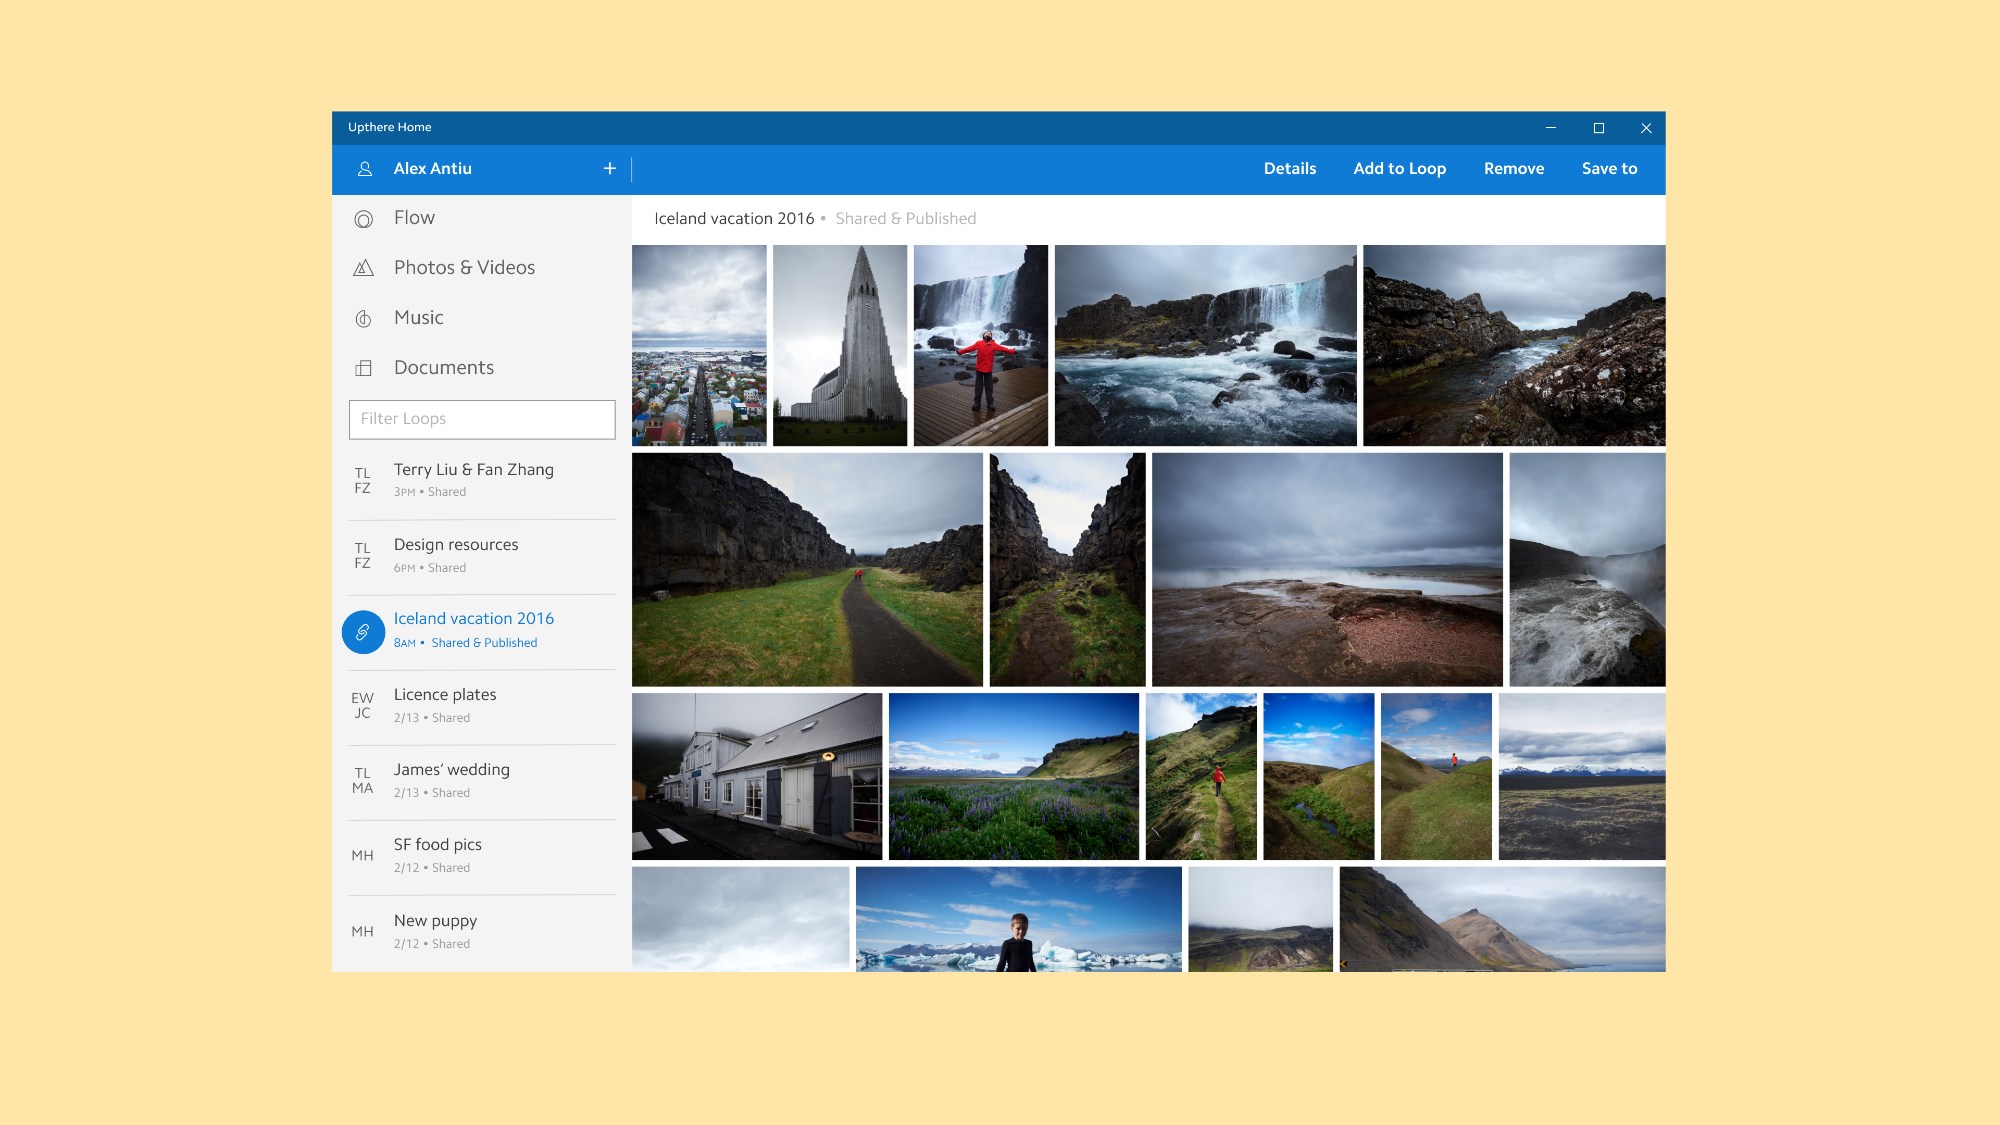Focus the Filter Loops input field
This screenshot has height=1125, width=2000.
[x=482, y=419]
